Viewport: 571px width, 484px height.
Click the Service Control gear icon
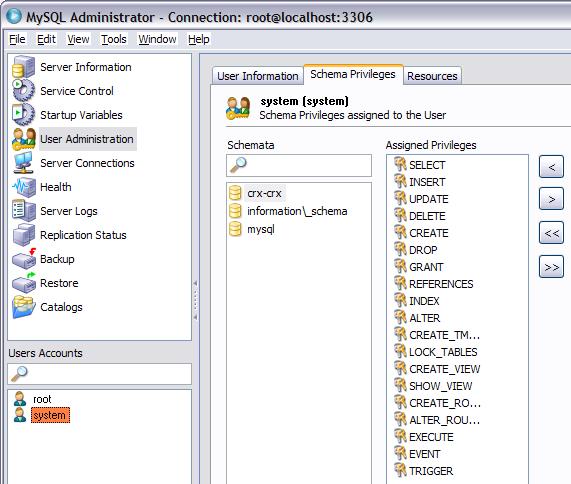(24, 90)
